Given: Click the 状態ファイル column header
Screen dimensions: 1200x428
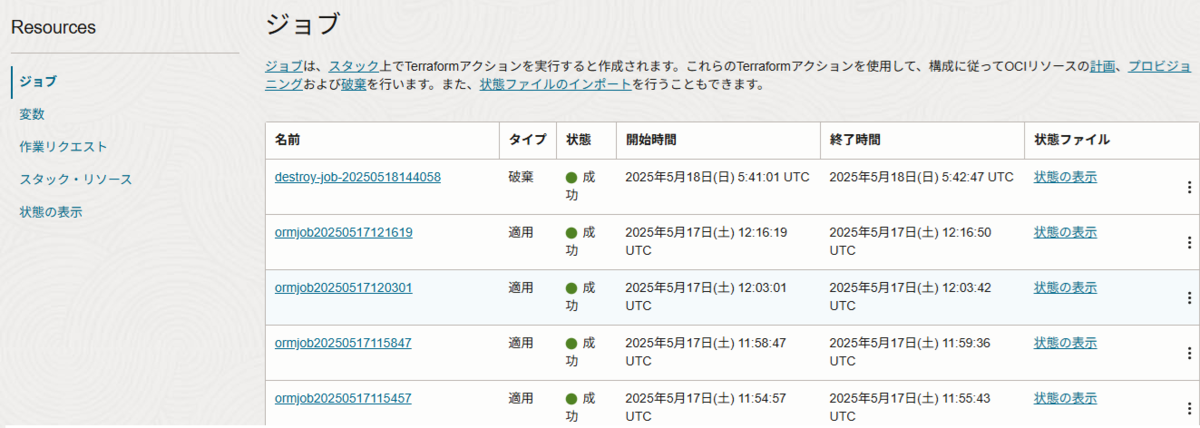Looking at the screenshot, I should [1072, 140].
